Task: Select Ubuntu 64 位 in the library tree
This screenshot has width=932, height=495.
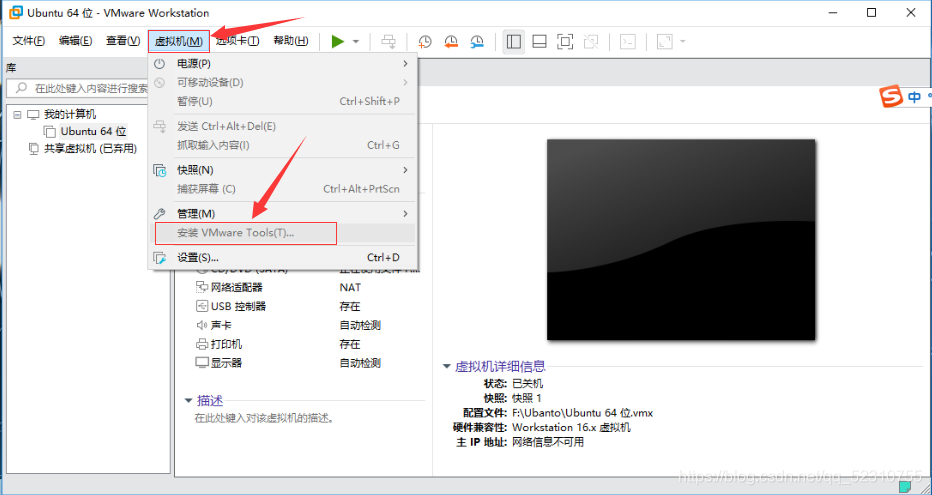Action: click(x=93, y=131)
